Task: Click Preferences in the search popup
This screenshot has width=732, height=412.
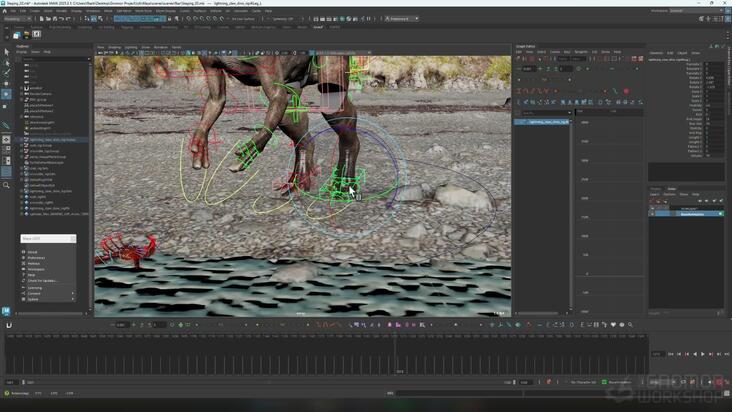Action: click(36, 258)
